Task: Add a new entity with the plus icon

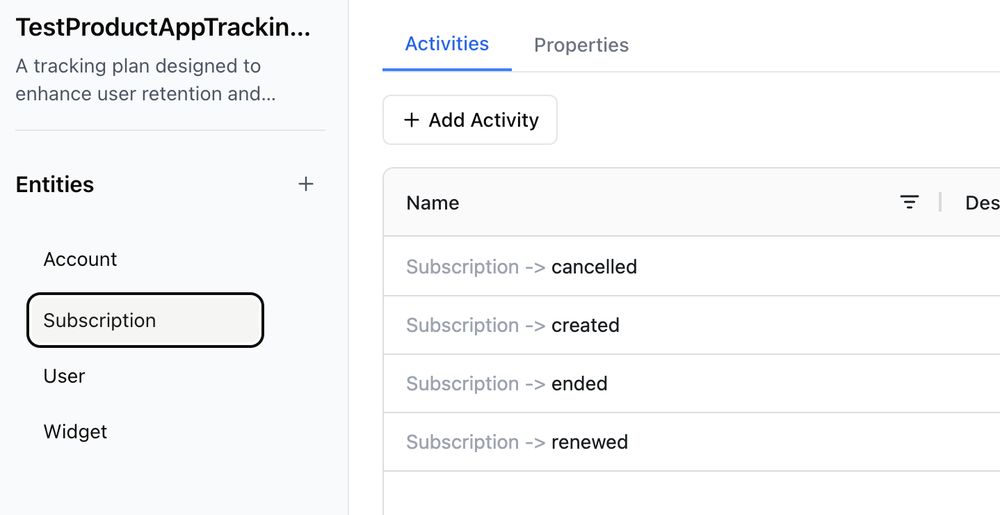Action: click(306, 184)
